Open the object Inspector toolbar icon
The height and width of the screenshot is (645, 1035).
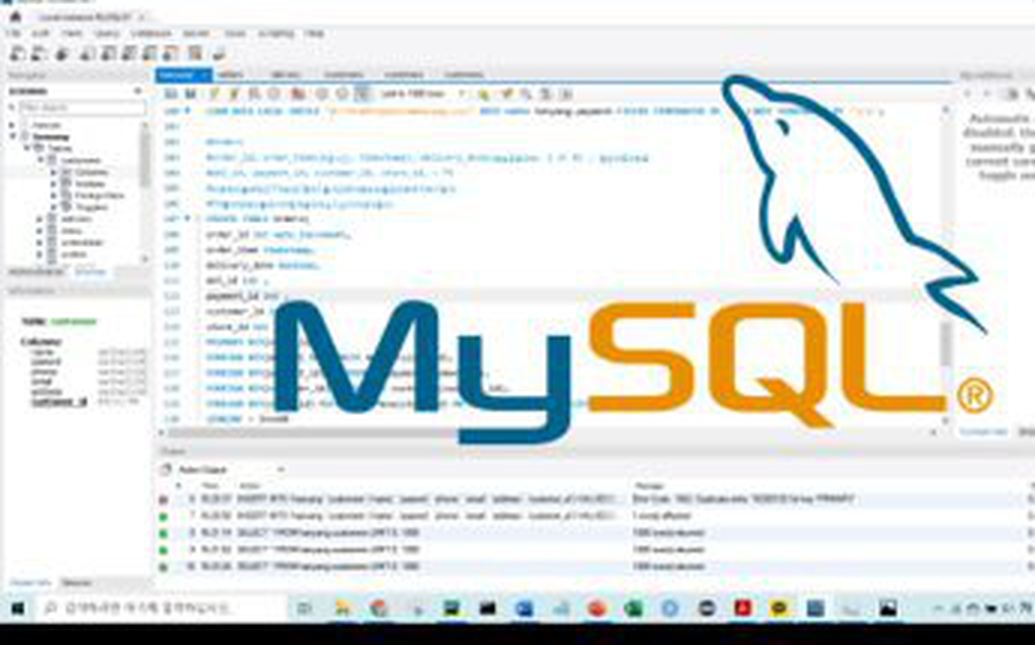(x=62, y=54)
